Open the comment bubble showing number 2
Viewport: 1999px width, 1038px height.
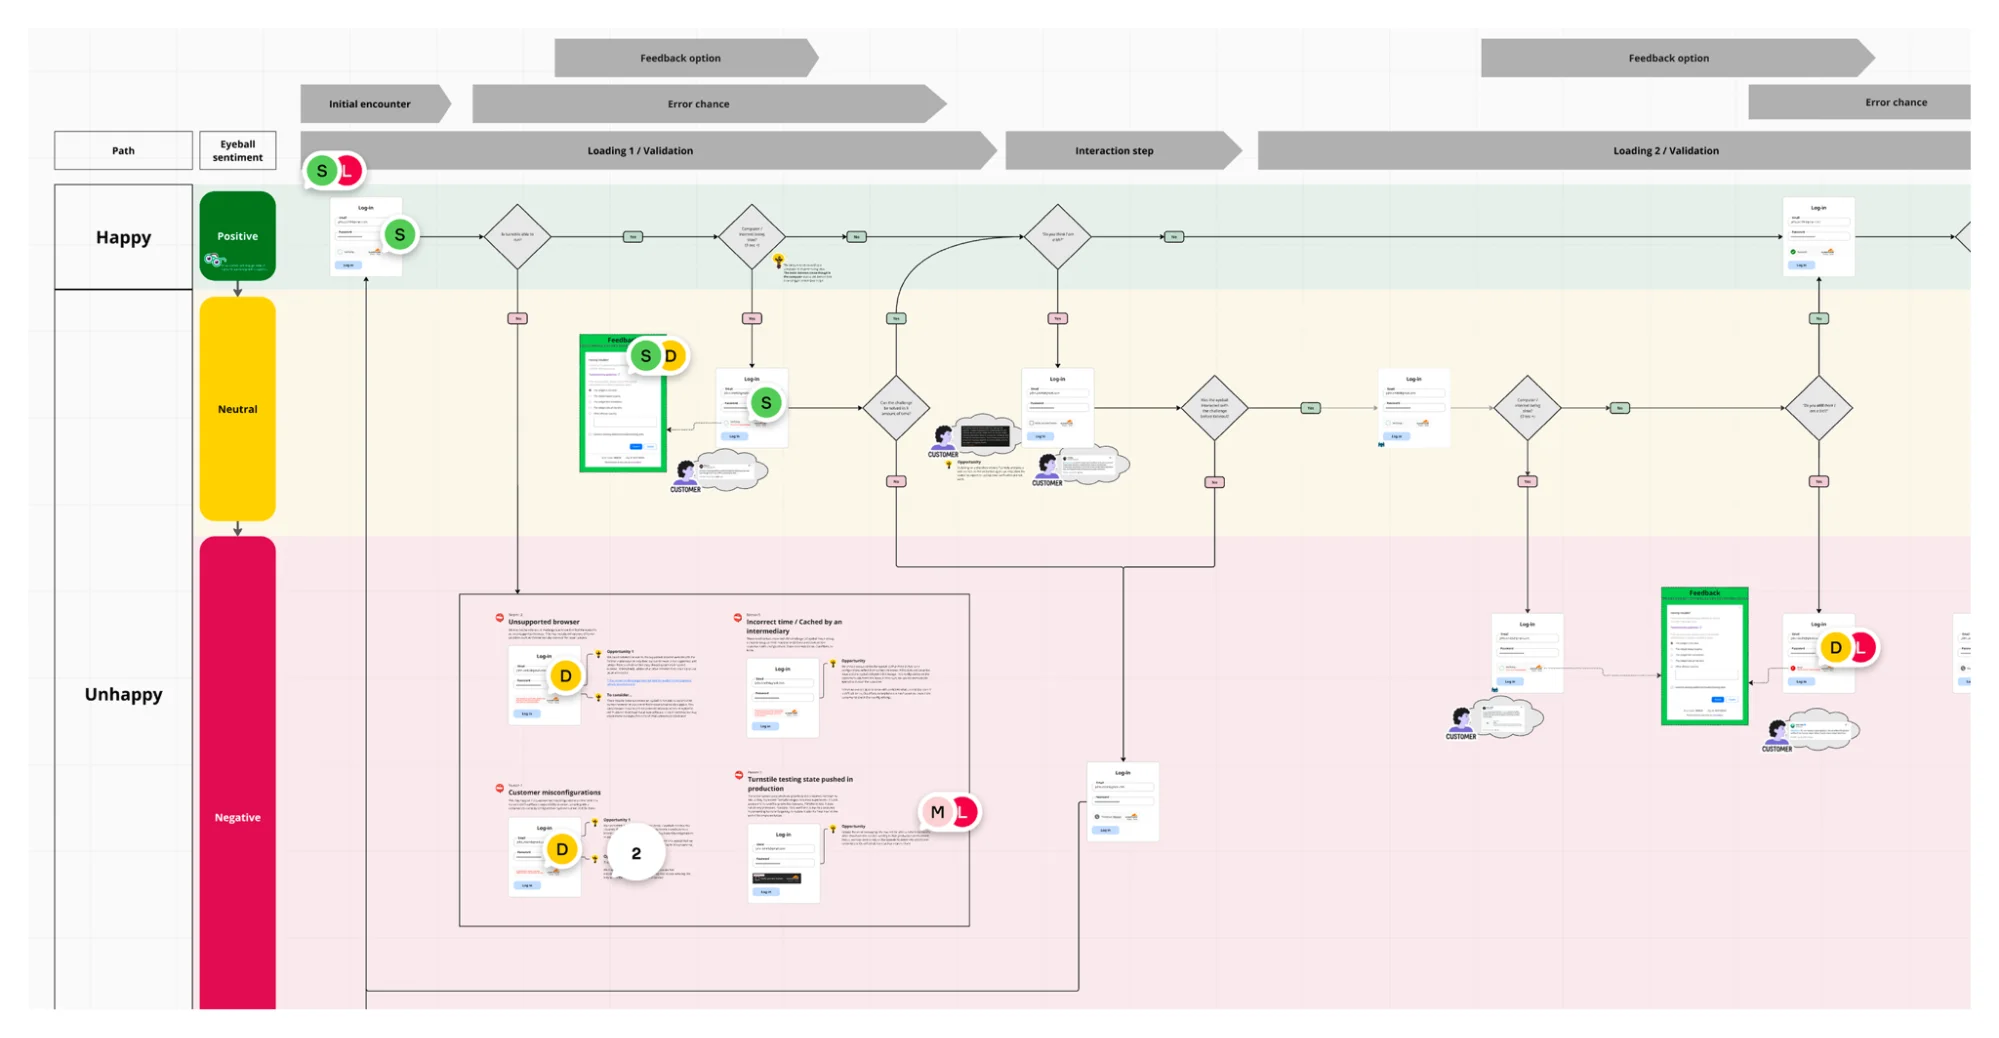coord(636,853)
